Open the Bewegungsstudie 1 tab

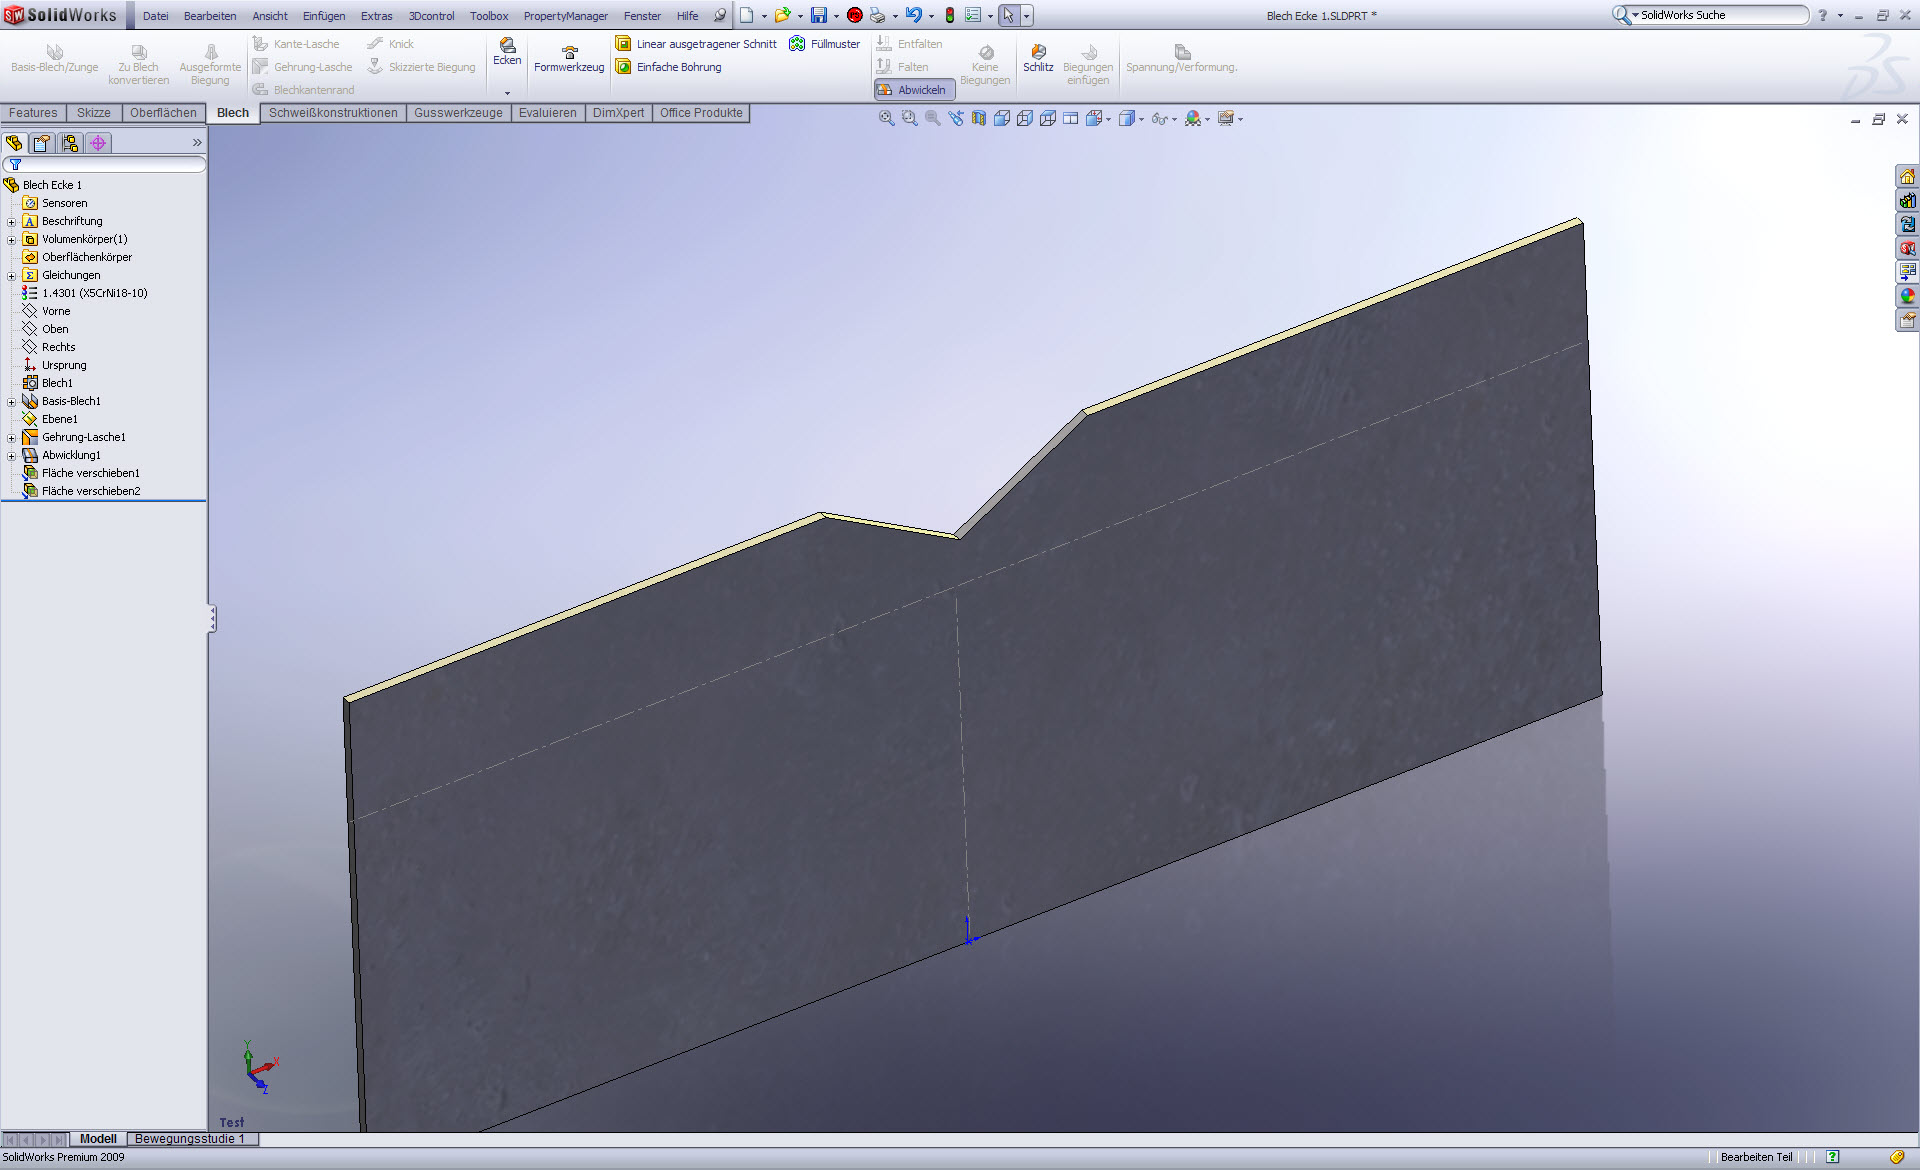tap(190, 1139)
